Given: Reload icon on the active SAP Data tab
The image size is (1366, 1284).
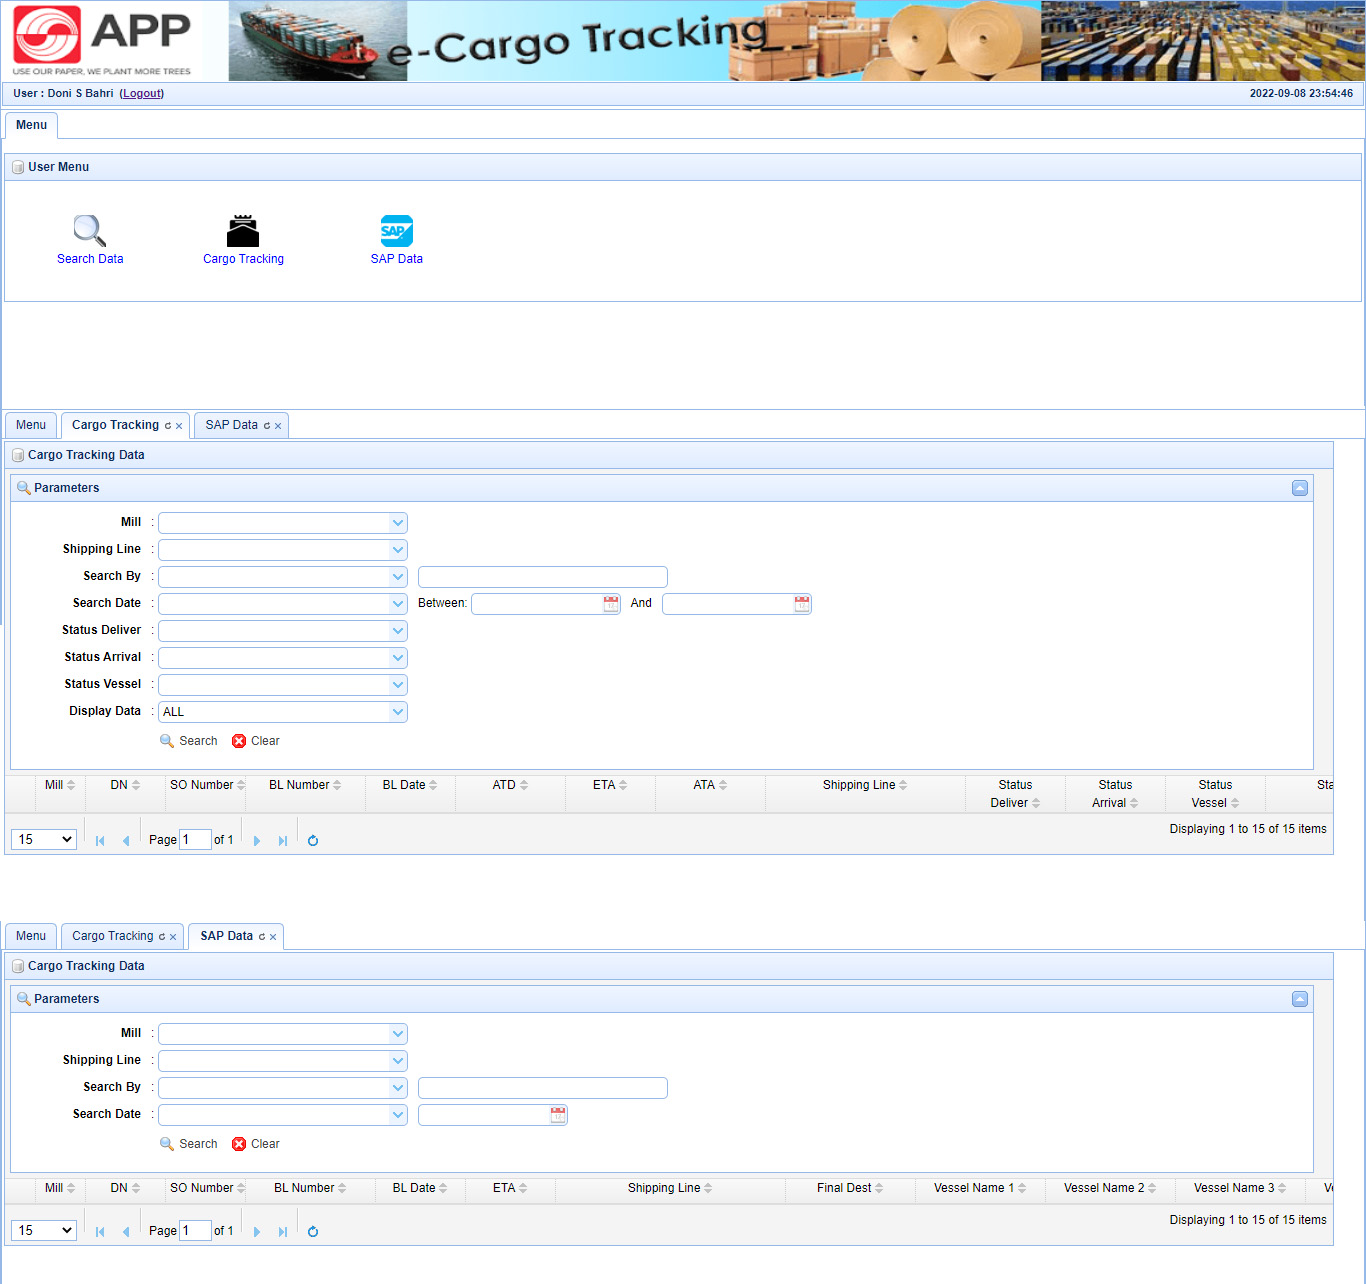Looking at the screenshot, I should [x=262, y=937].
